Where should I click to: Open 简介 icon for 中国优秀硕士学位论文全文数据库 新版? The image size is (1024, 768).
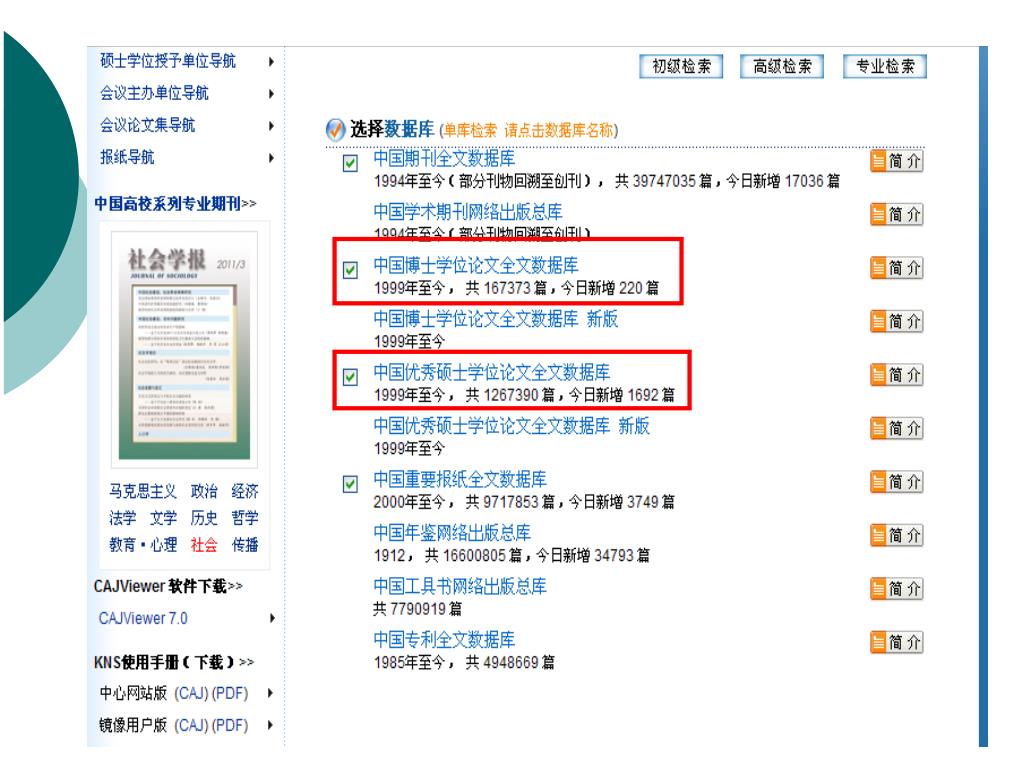point(897,428)
